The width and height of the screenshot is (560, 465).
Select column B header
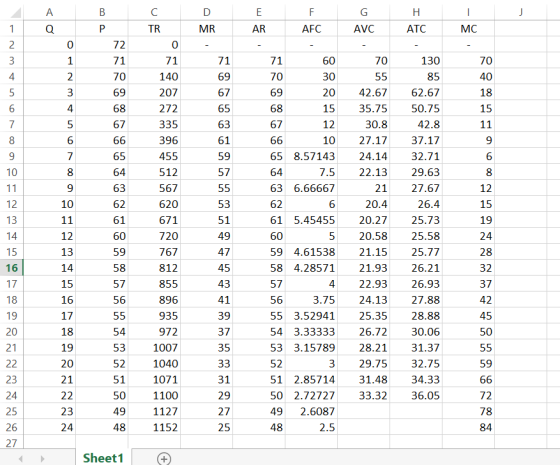pyautogui.click(x=102, y=12)
